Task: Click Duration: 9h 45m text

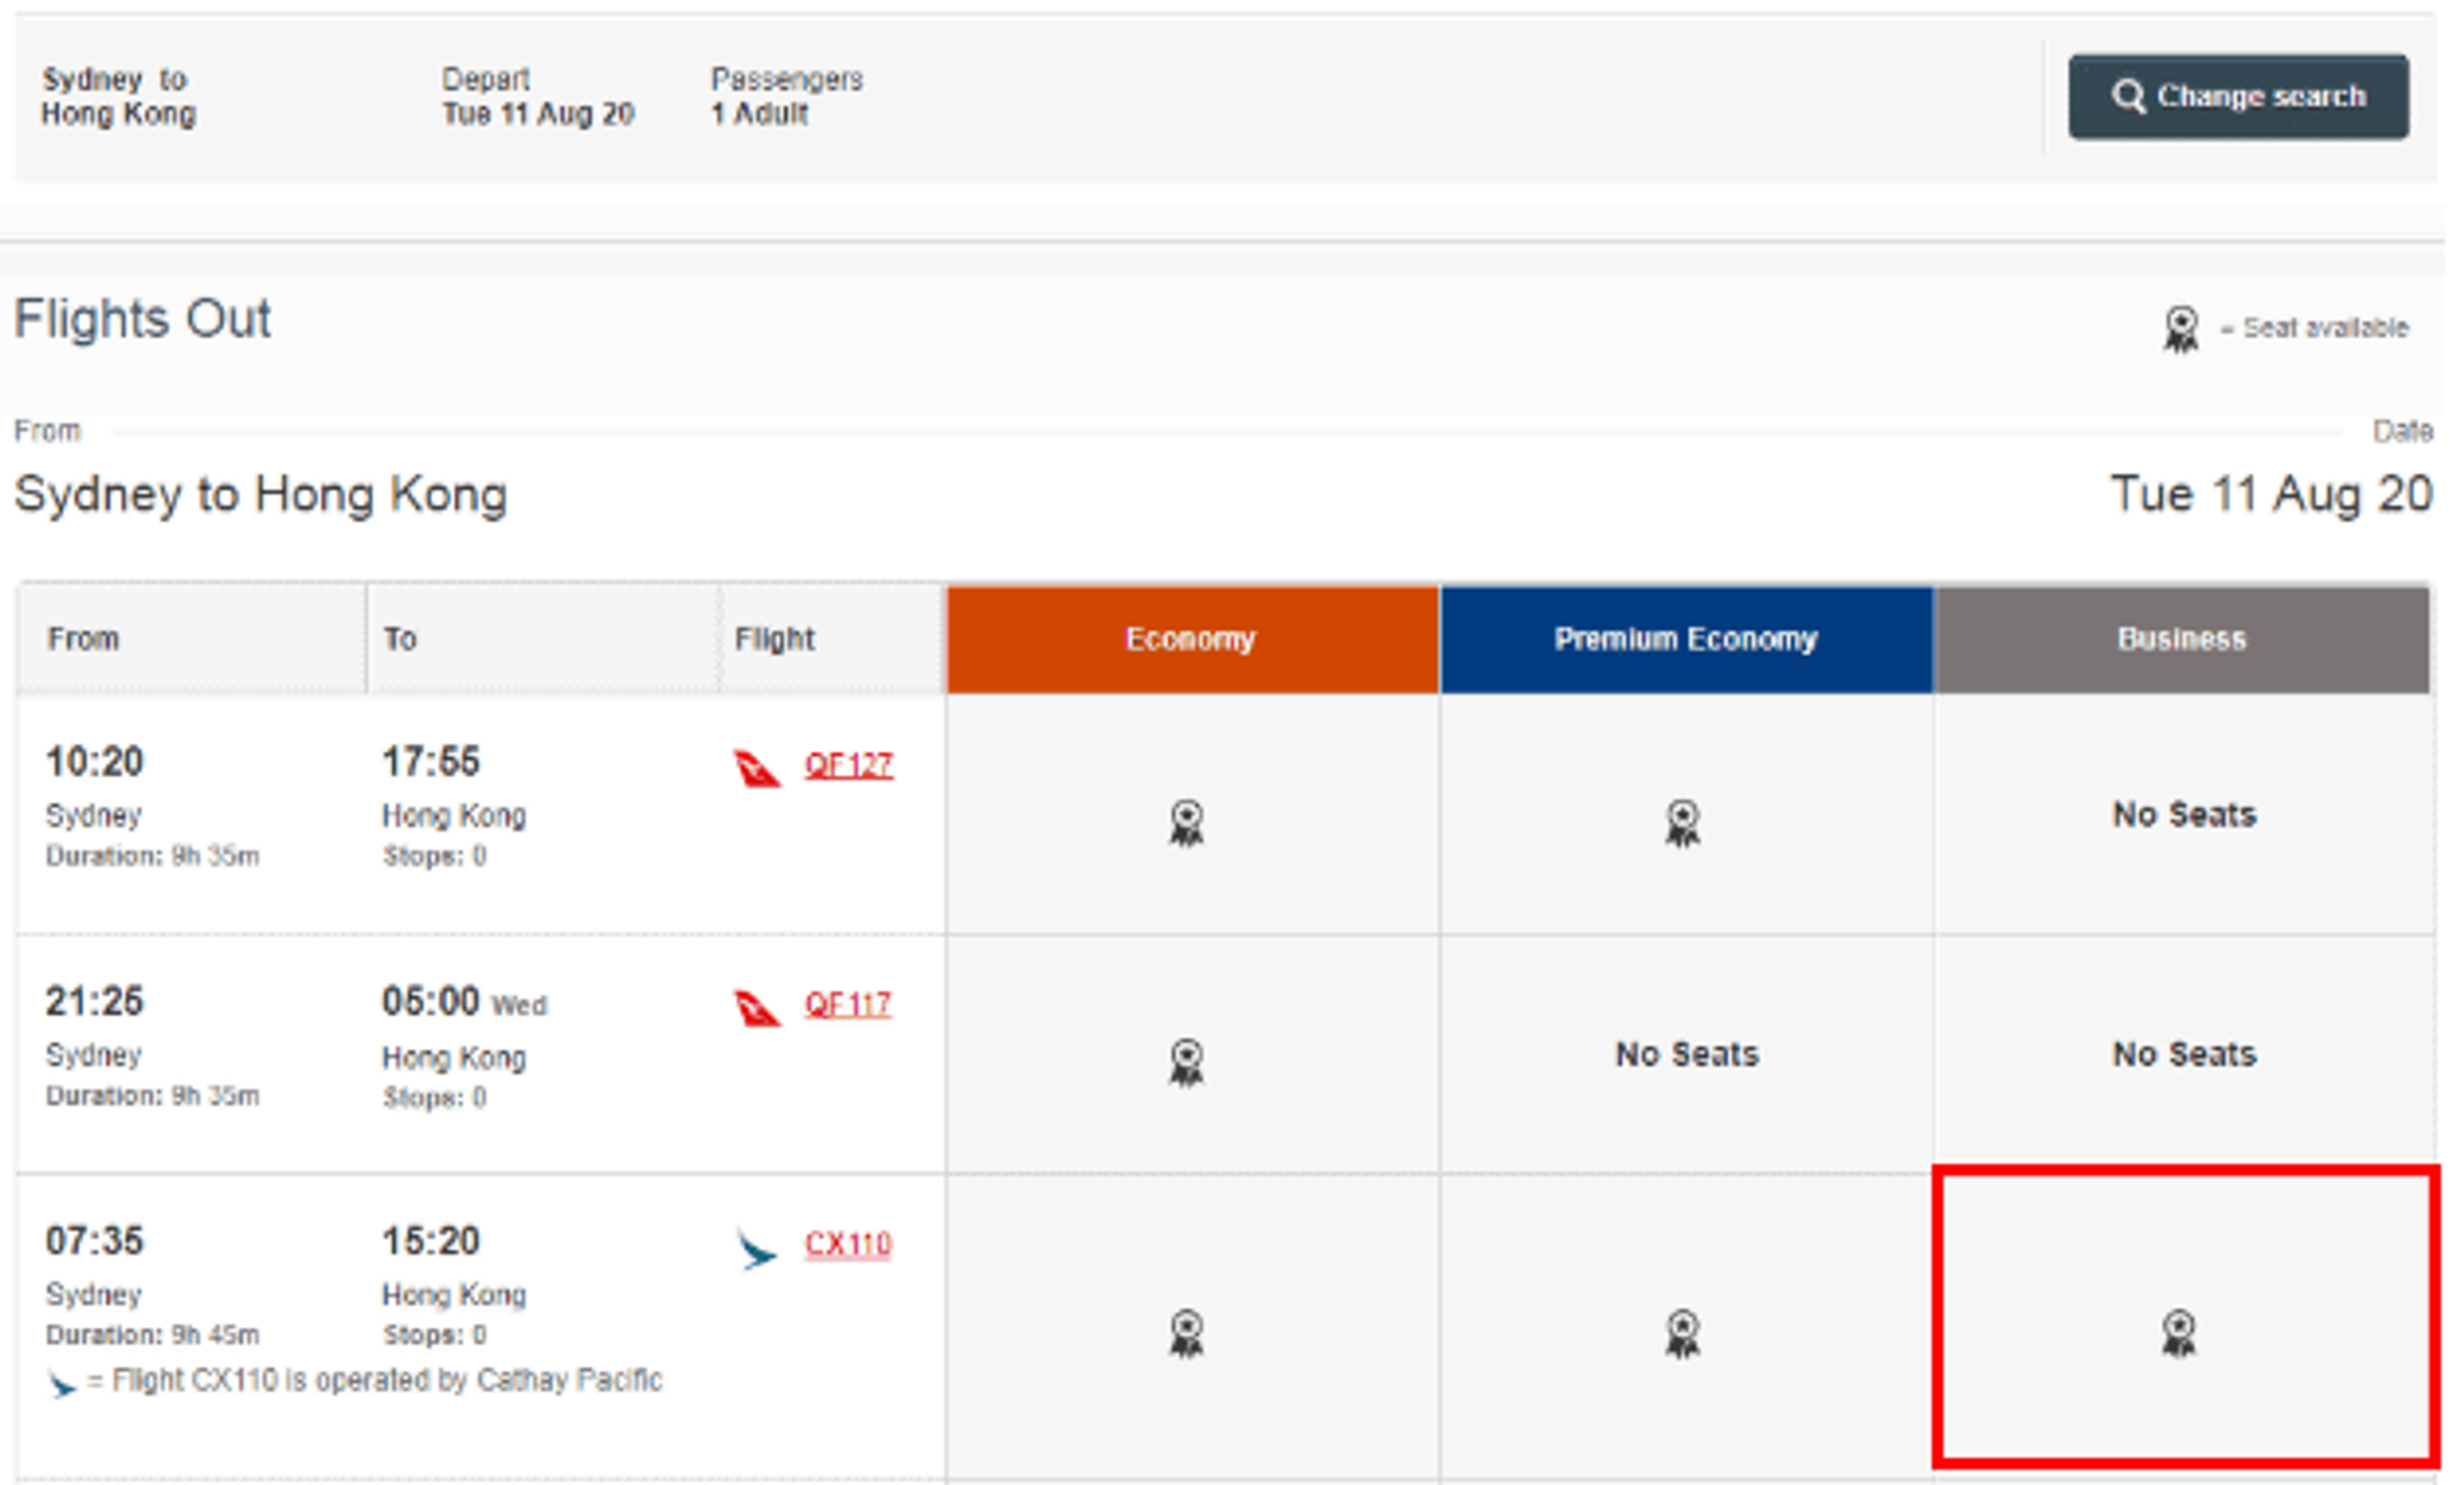Action: click(153, 1335)
